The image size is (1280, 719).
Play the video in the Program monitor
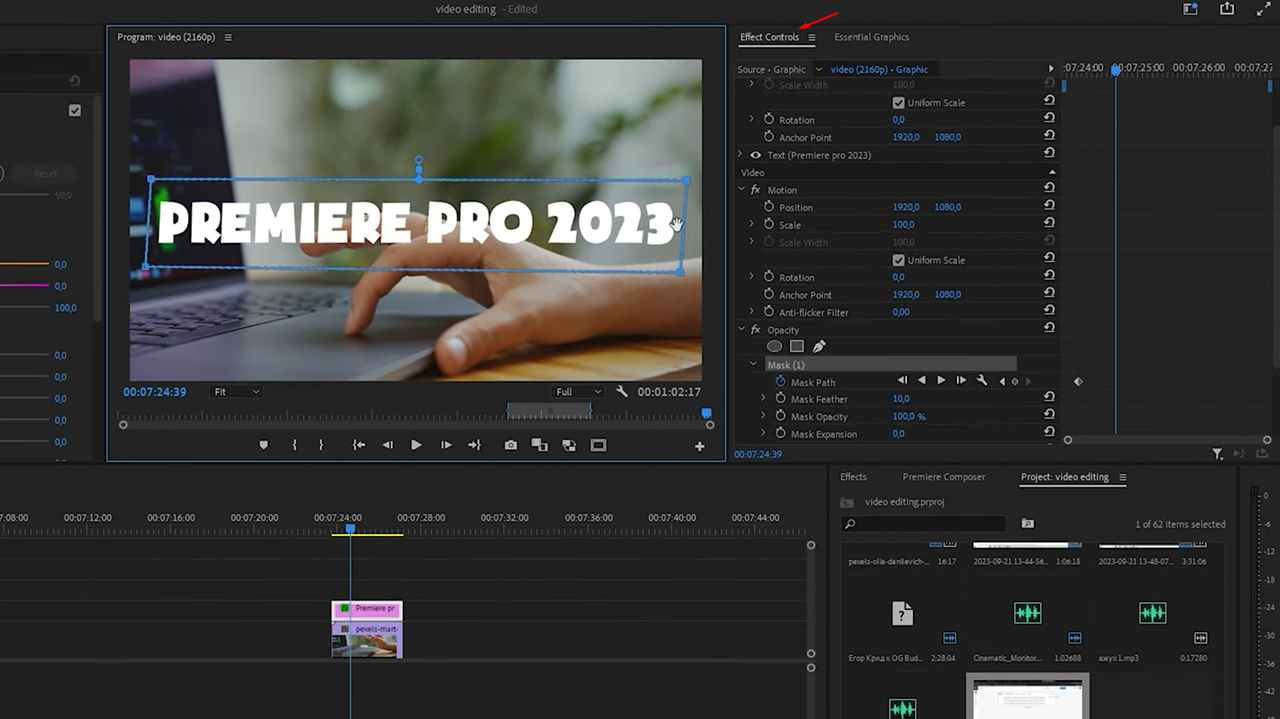tap(416, 445)
